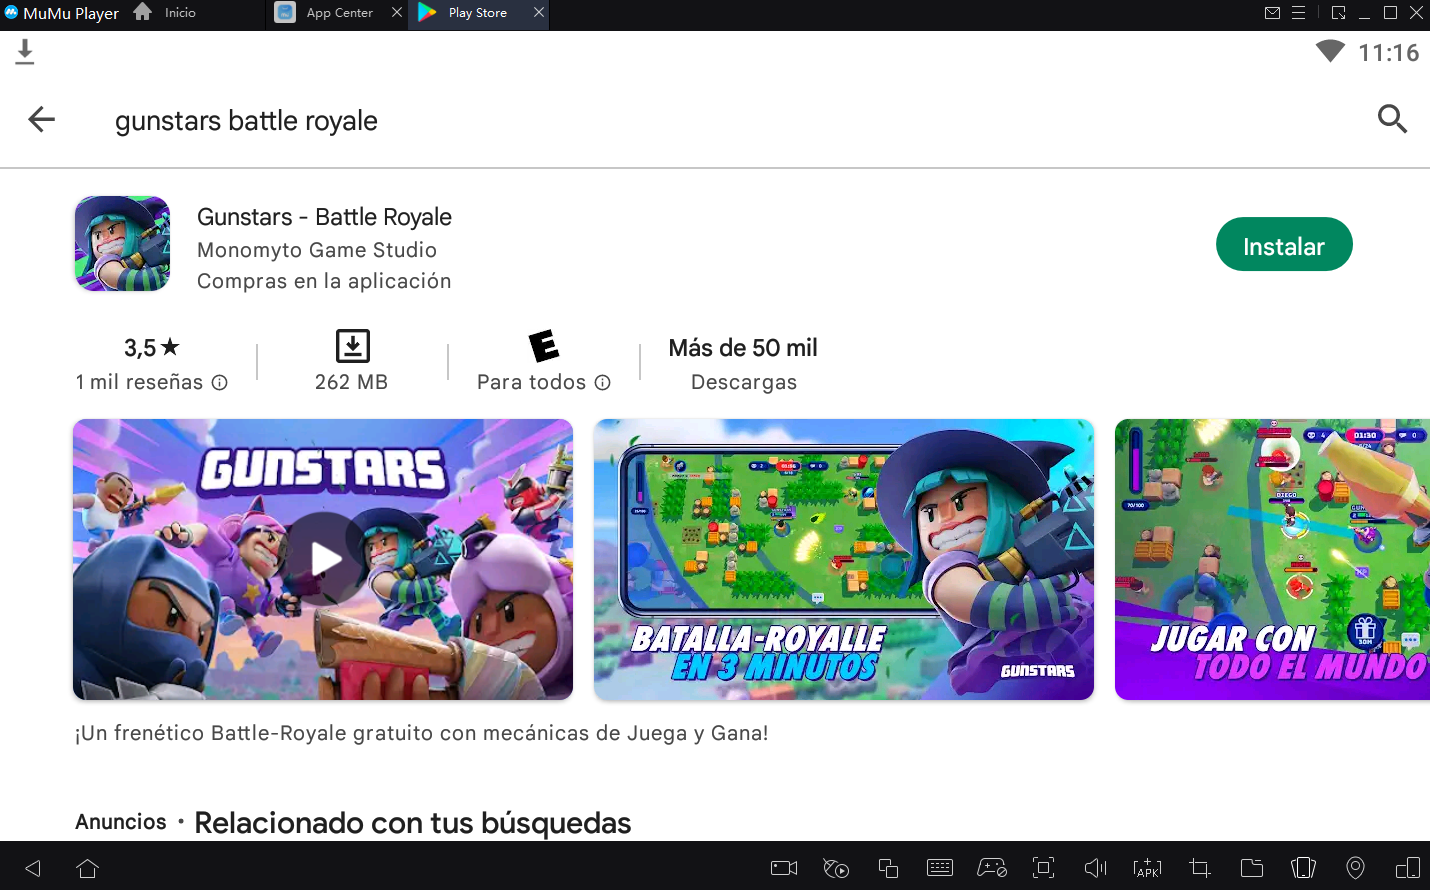Go back using the left arrow
The width and height of the screenshot is (1430, 890).
42,120
